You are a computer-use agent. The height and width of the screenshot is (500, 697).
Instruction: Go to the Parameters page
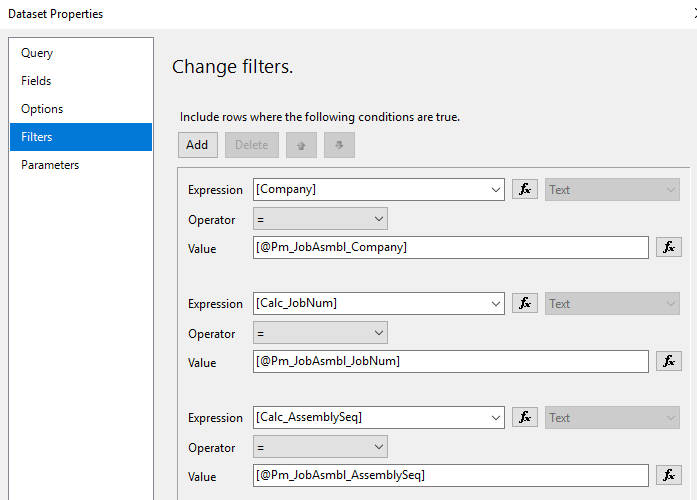click(50, 165)
